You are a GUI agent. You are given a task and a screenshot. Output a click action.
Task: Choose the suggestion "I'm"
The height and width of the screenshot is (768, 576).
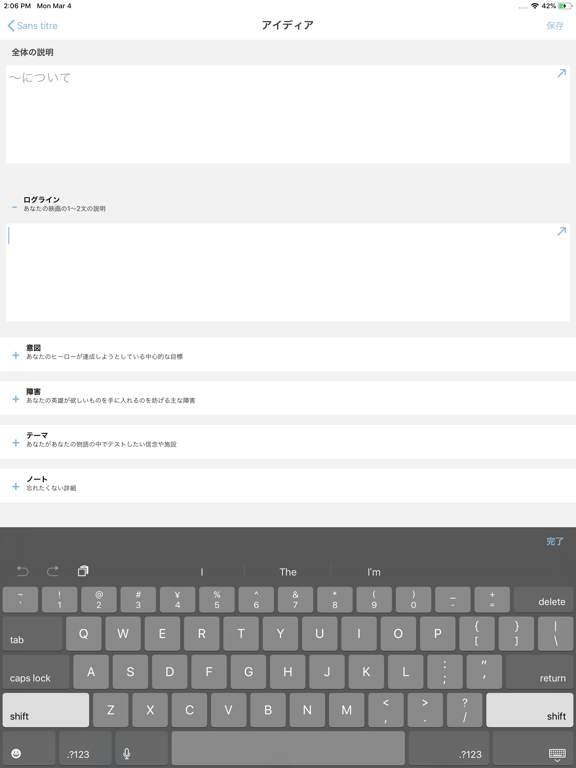click(x=374, y=572)
